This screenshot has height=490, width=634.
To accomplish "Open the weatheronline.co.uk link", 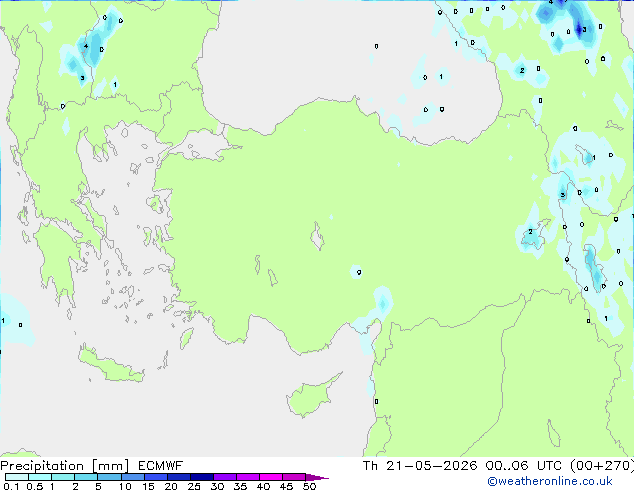I will [550, 481].
